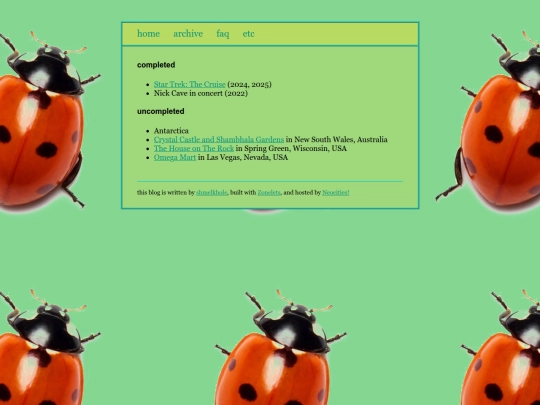Viewport: 540px width, 405px height.
Task: Select the 'Antarctica' list item
Action: pyautogui.click(x=171, y=131)
